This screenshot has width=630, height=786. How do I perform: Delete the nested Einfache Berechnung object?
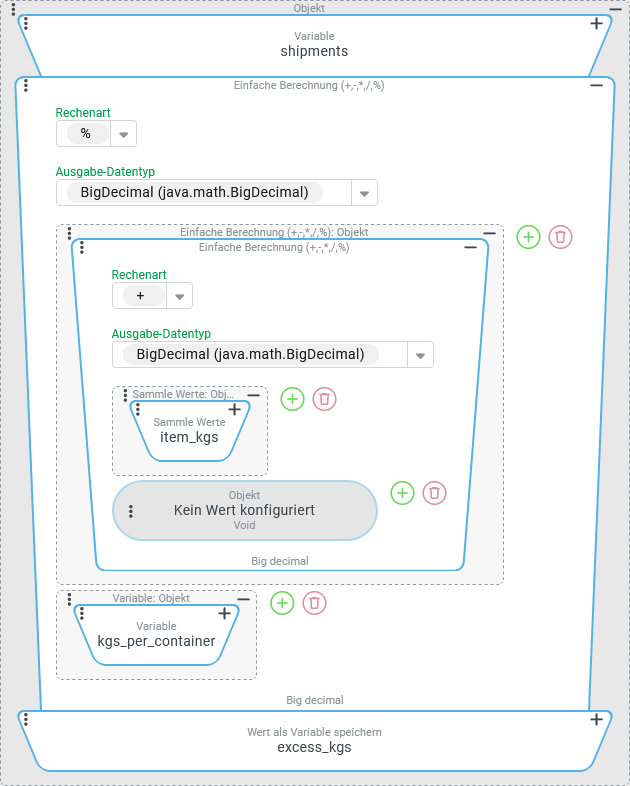click(561, 237)
